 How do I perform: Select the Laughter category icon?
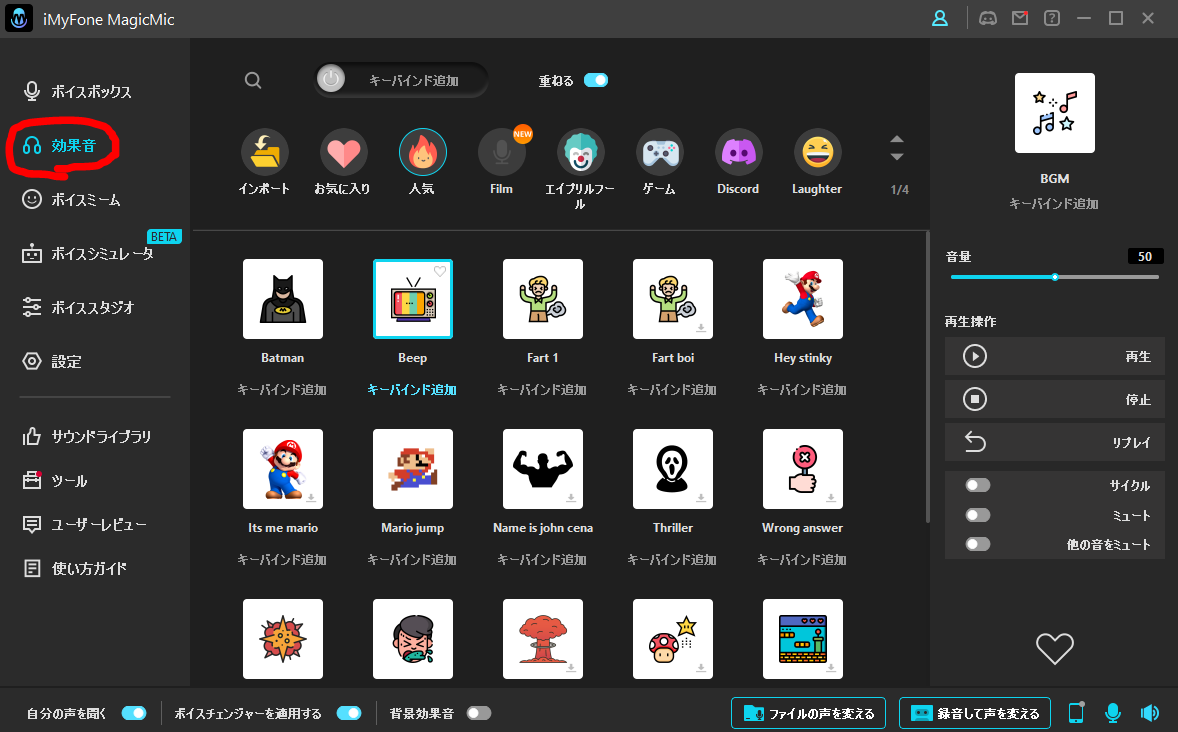tap(817, 153)
